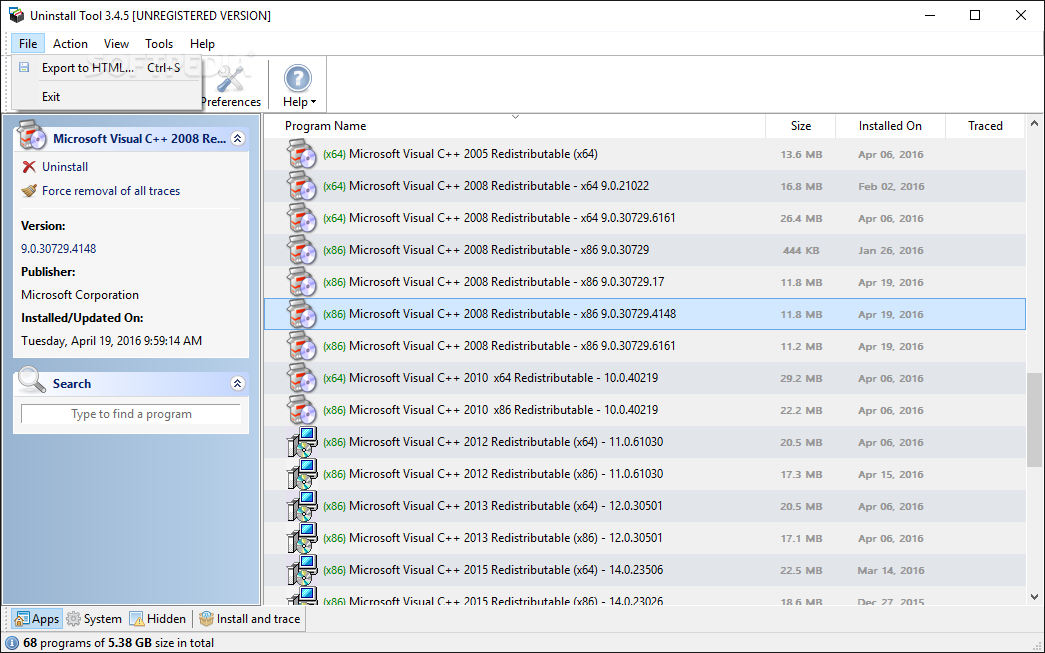Screen dimensions: 1045x653
Task: Collapse the Microsoft Visual C++ 2008 details panel
Action: tap(237, 138)
